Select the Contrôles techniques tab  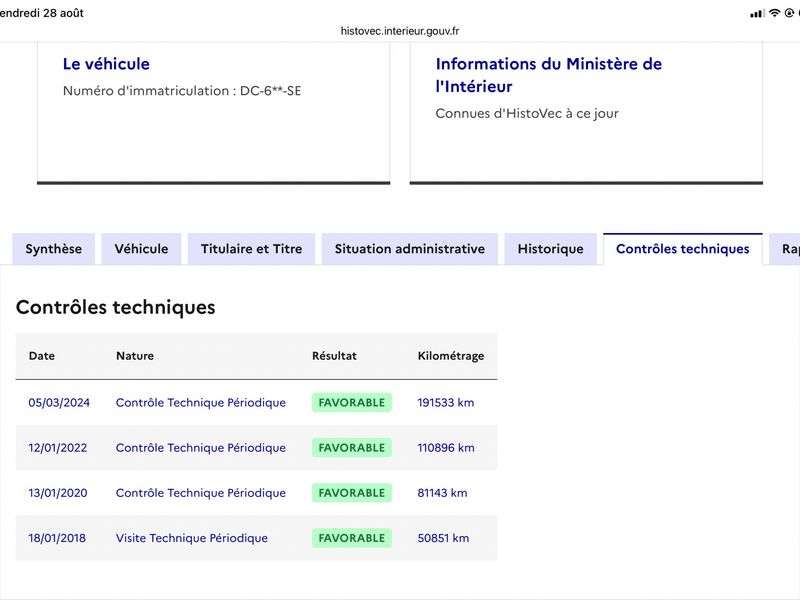(683, 249)
